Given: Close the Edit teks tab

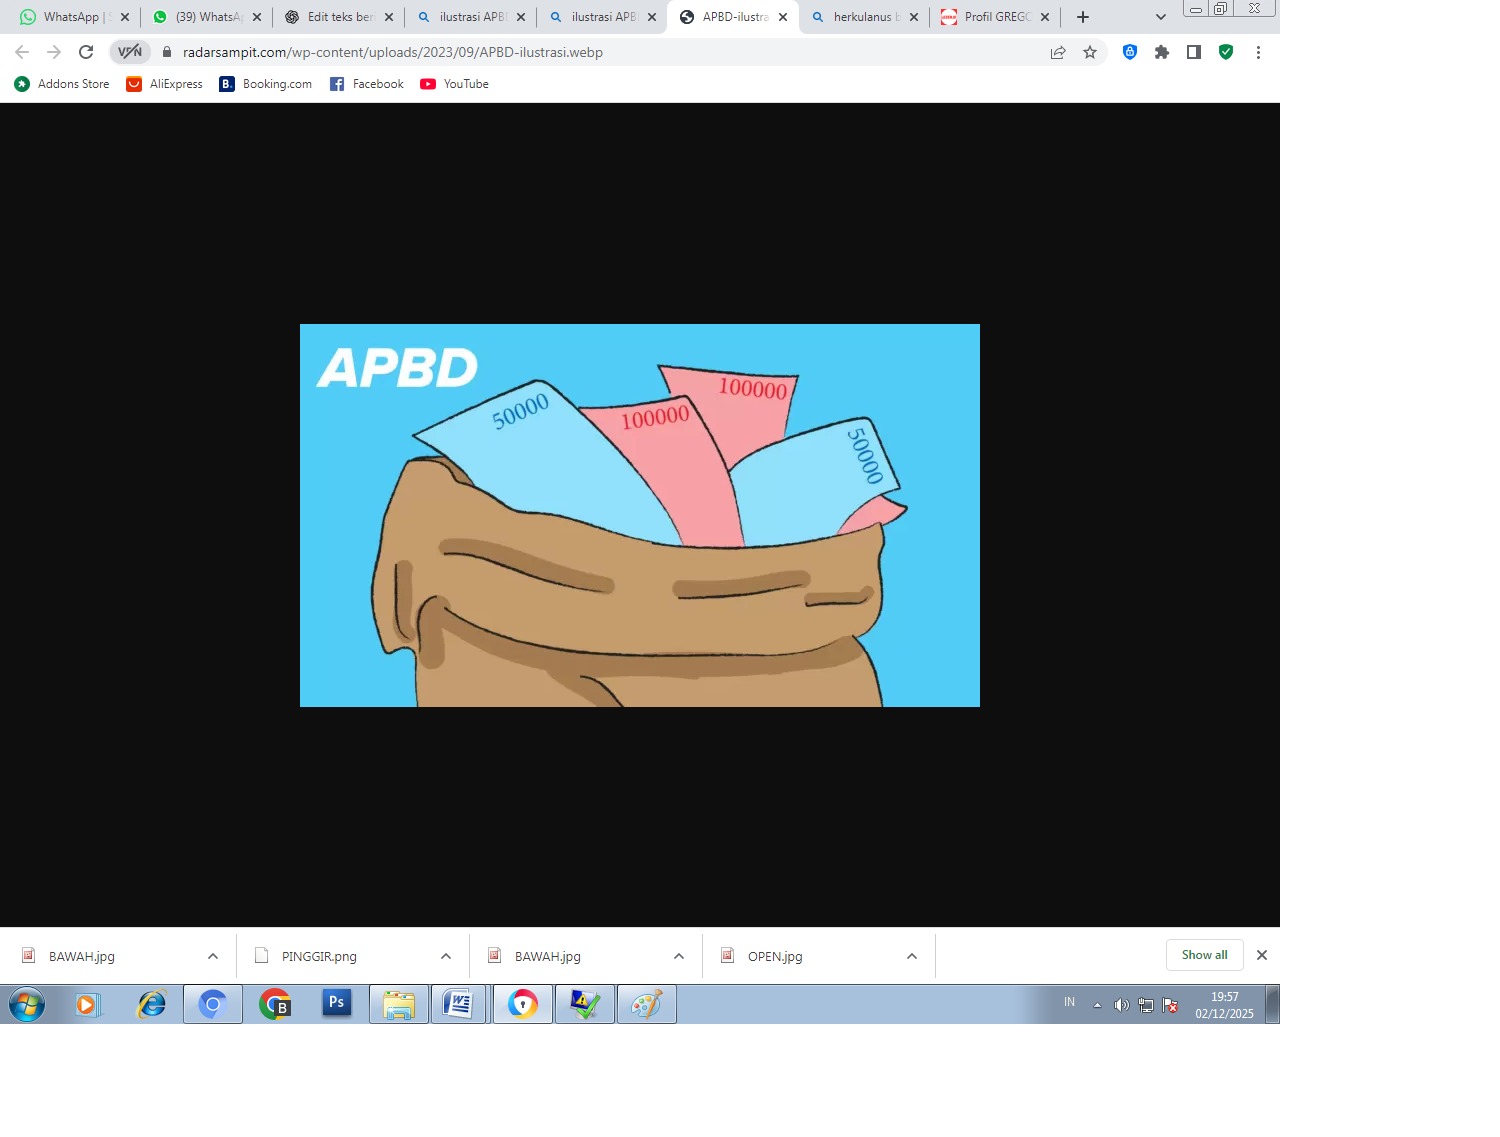Looking at the screenshot, I should point(389,17).
